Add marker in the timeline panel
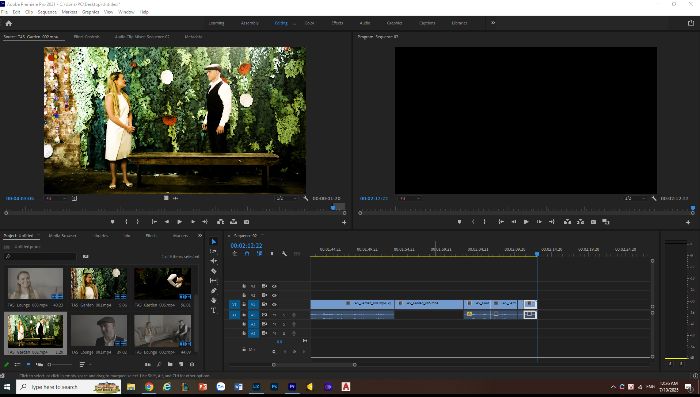 (272, 254)
